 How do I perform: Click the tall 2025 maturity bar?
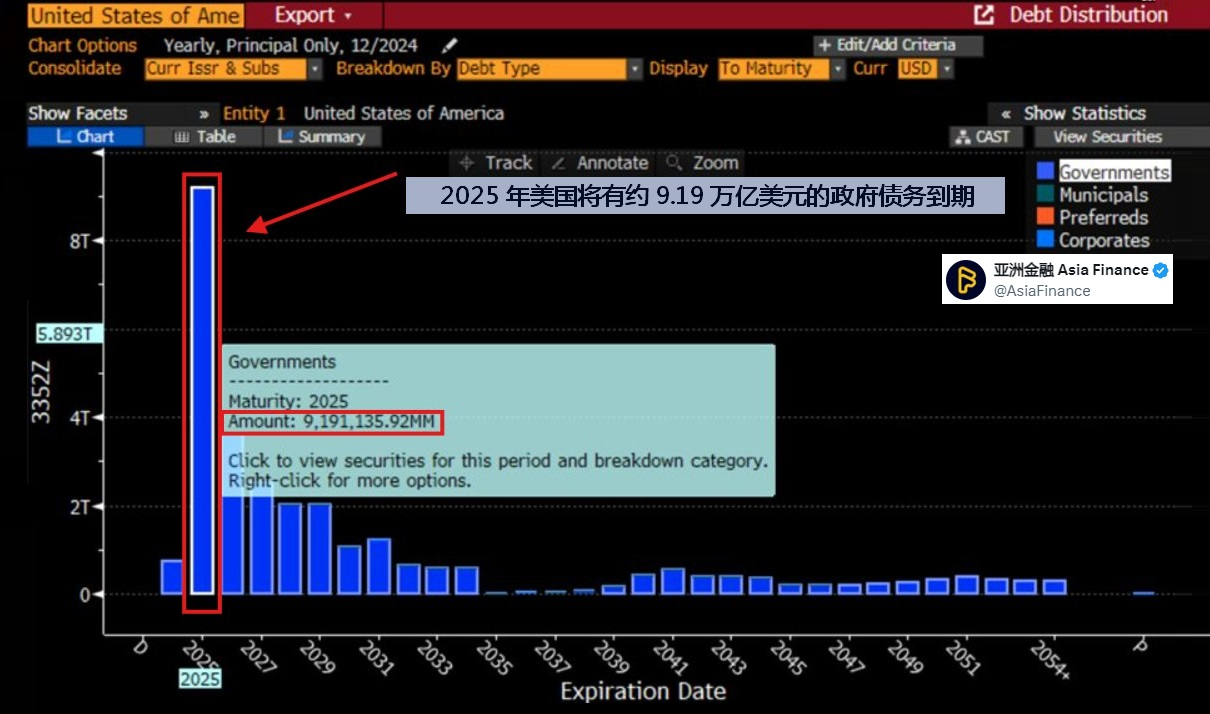(203, 390)
